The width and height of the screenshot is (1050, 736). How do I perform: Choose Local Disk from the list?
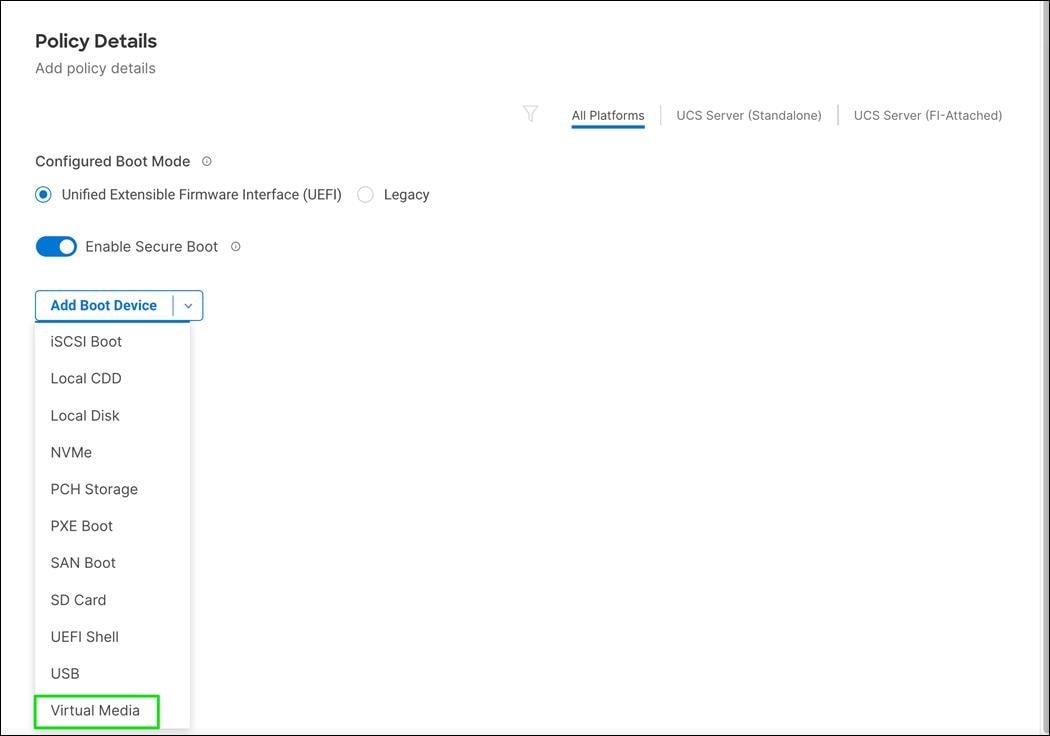tap(85, 415)
